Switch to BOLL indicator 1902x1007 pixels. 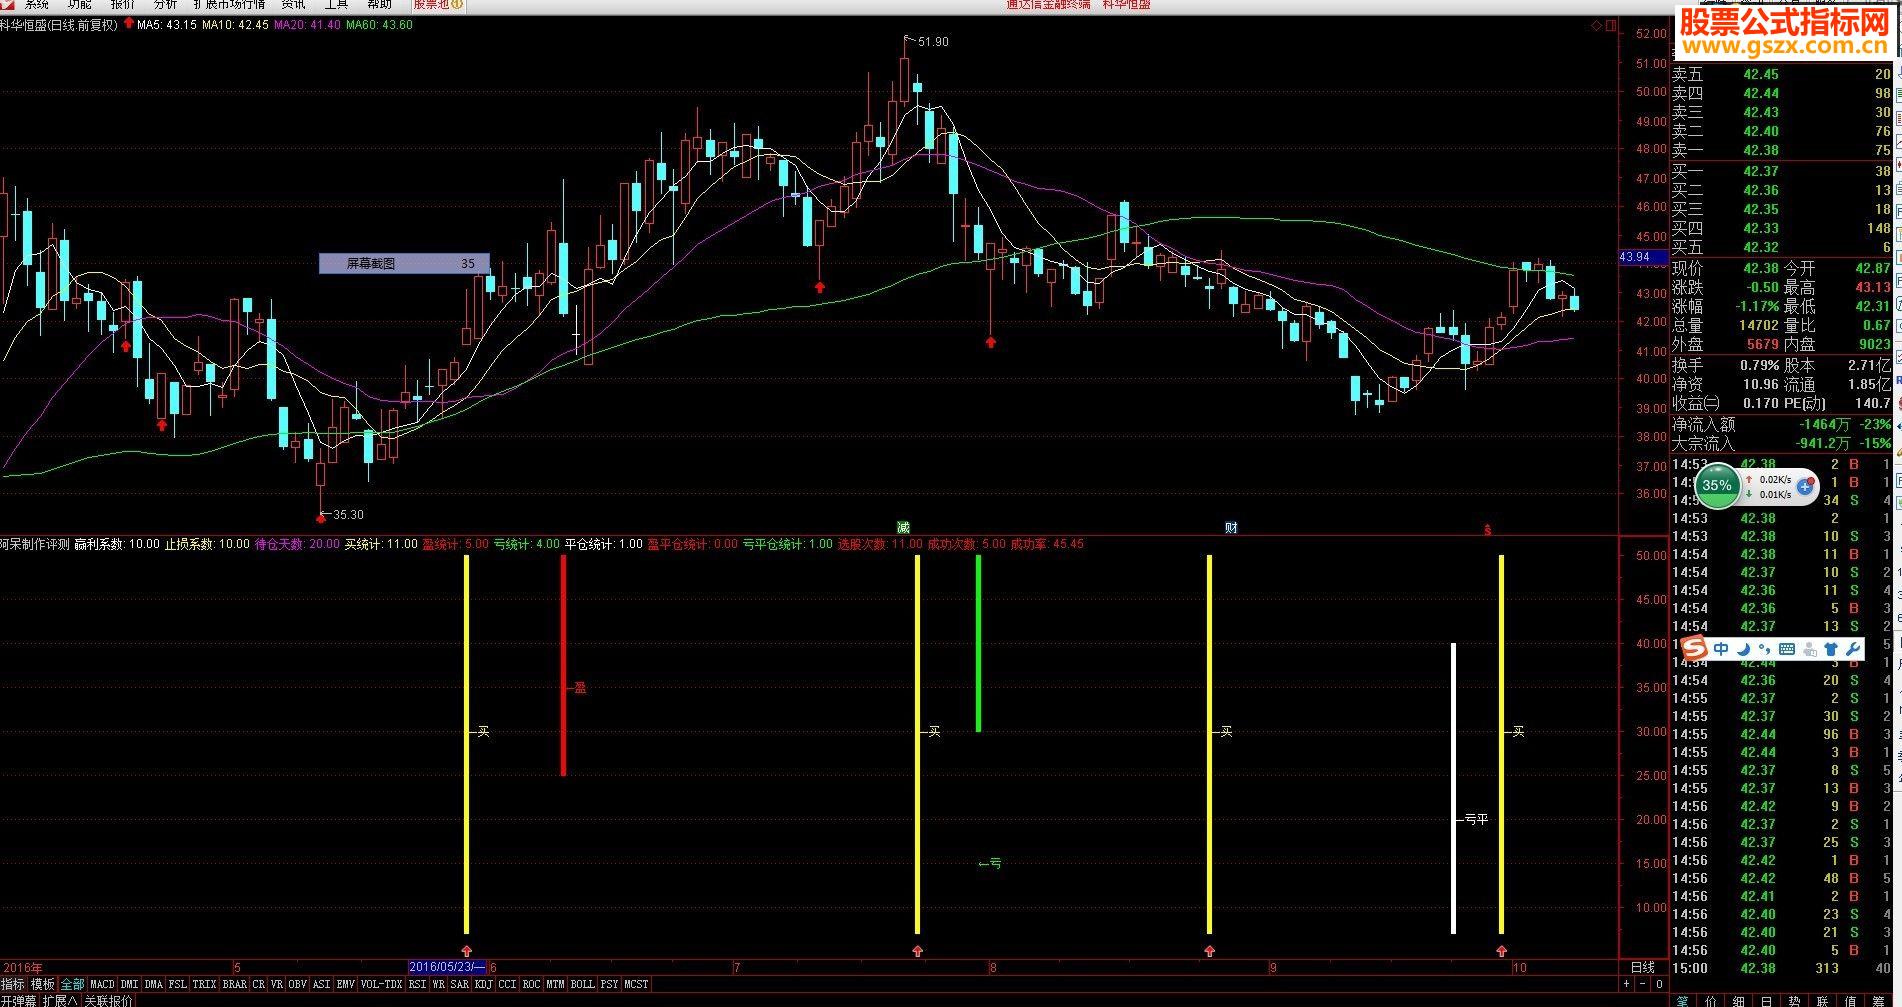pyautogui.click(x=582, y=984)
